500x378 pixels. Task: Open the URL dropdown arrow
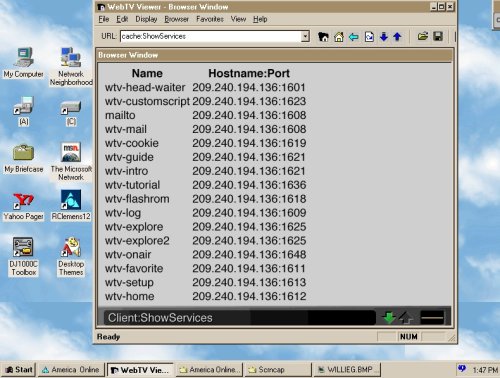[305, 36]
